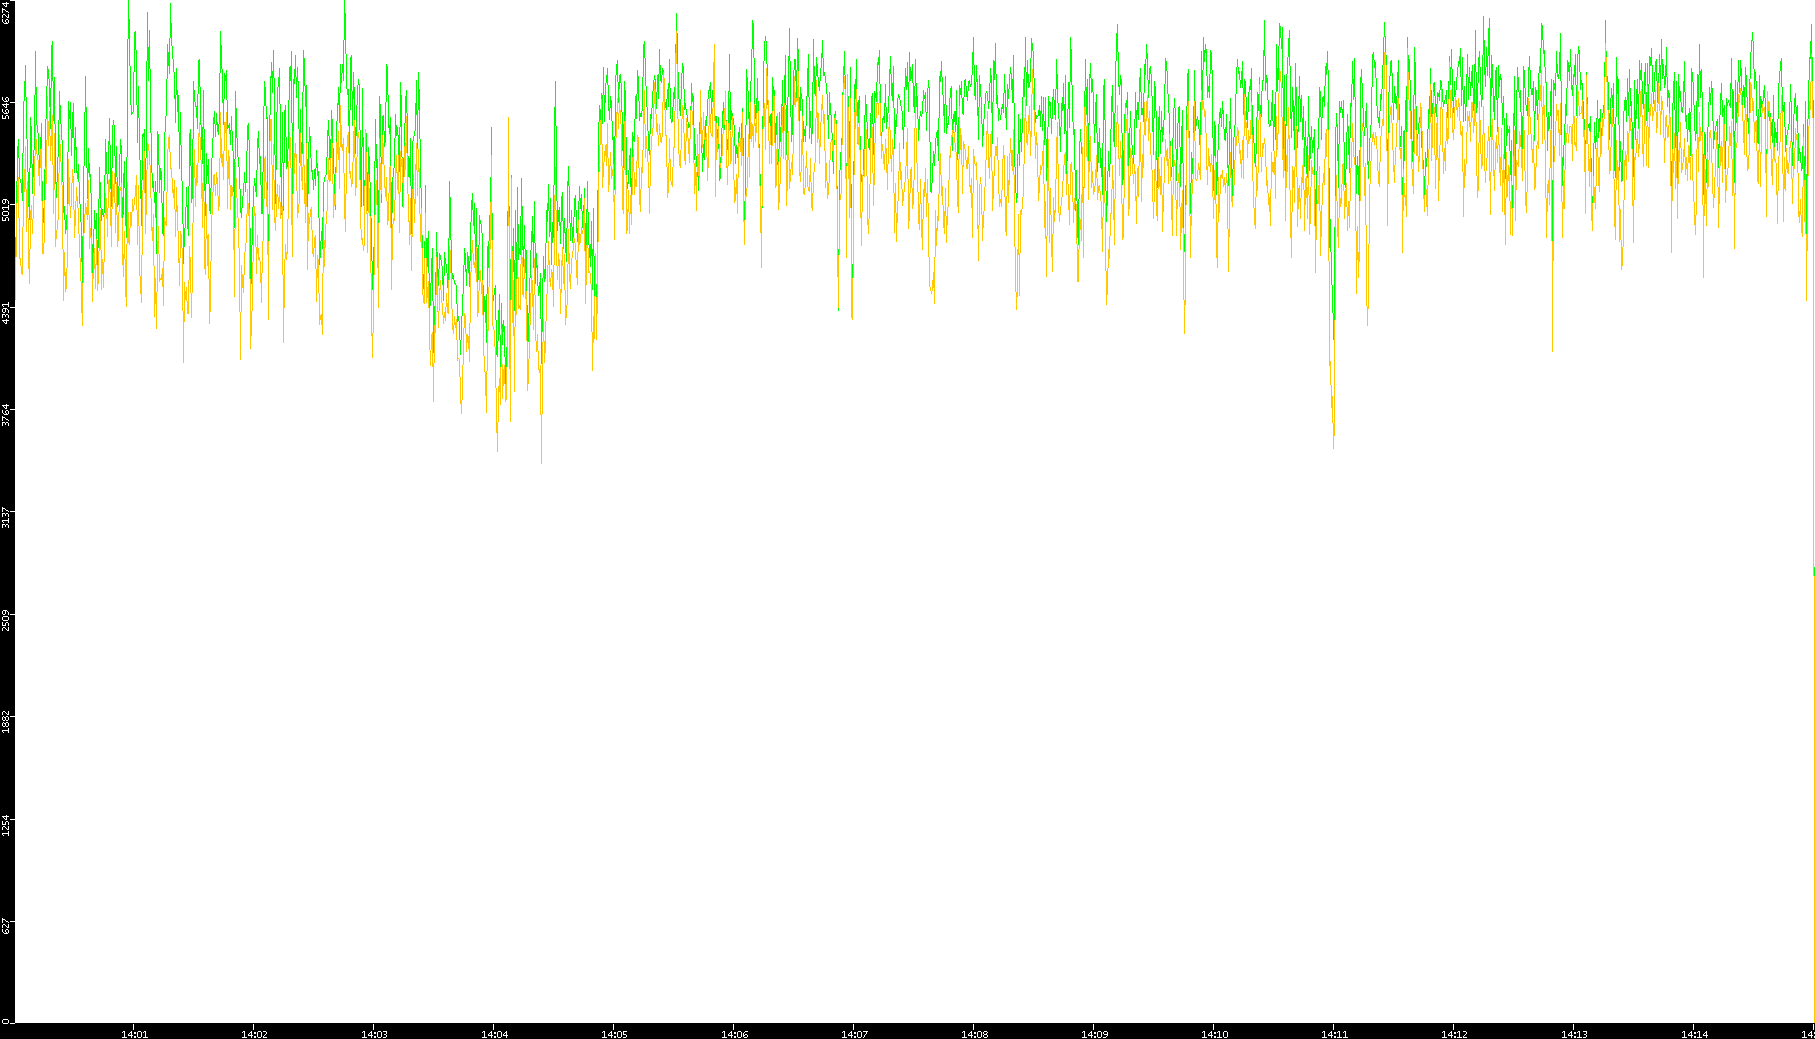This screenshot has width=1815, height=1039.
Task: Click the 14:06 time axis label
Action: click(x=734, y=1034)
